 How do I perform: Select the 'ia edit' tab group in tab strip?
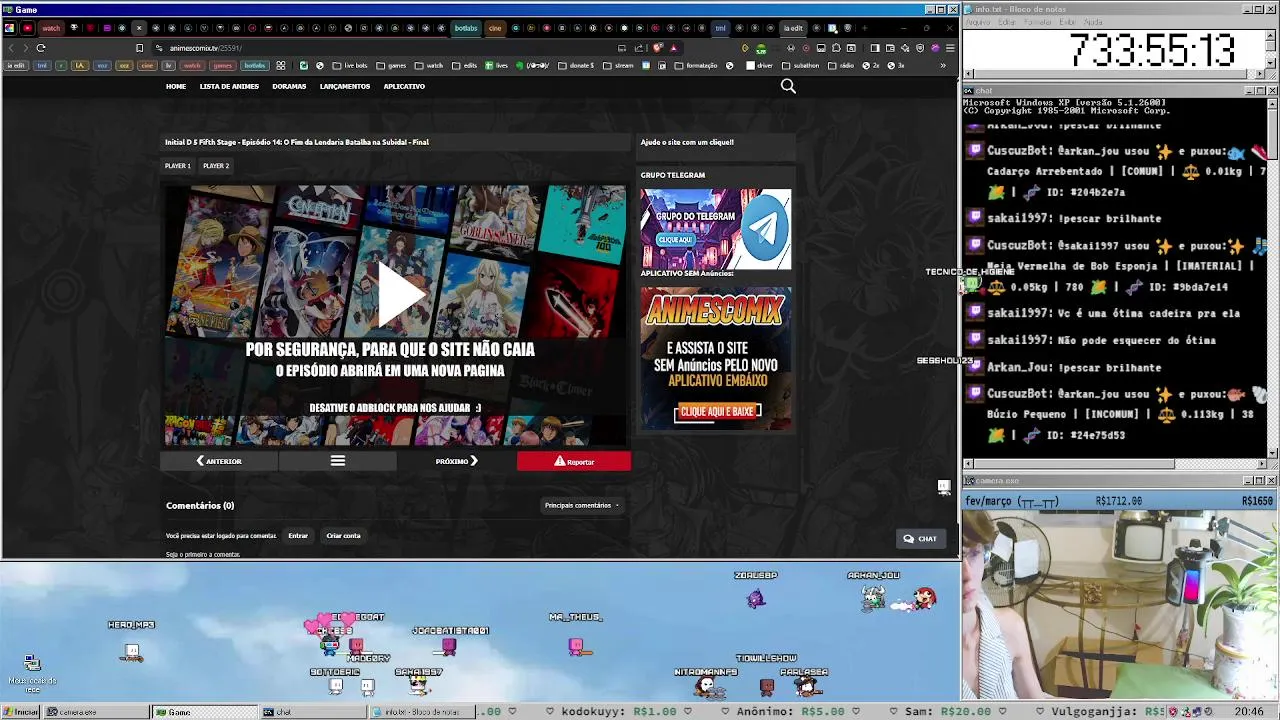pos(794,28)
